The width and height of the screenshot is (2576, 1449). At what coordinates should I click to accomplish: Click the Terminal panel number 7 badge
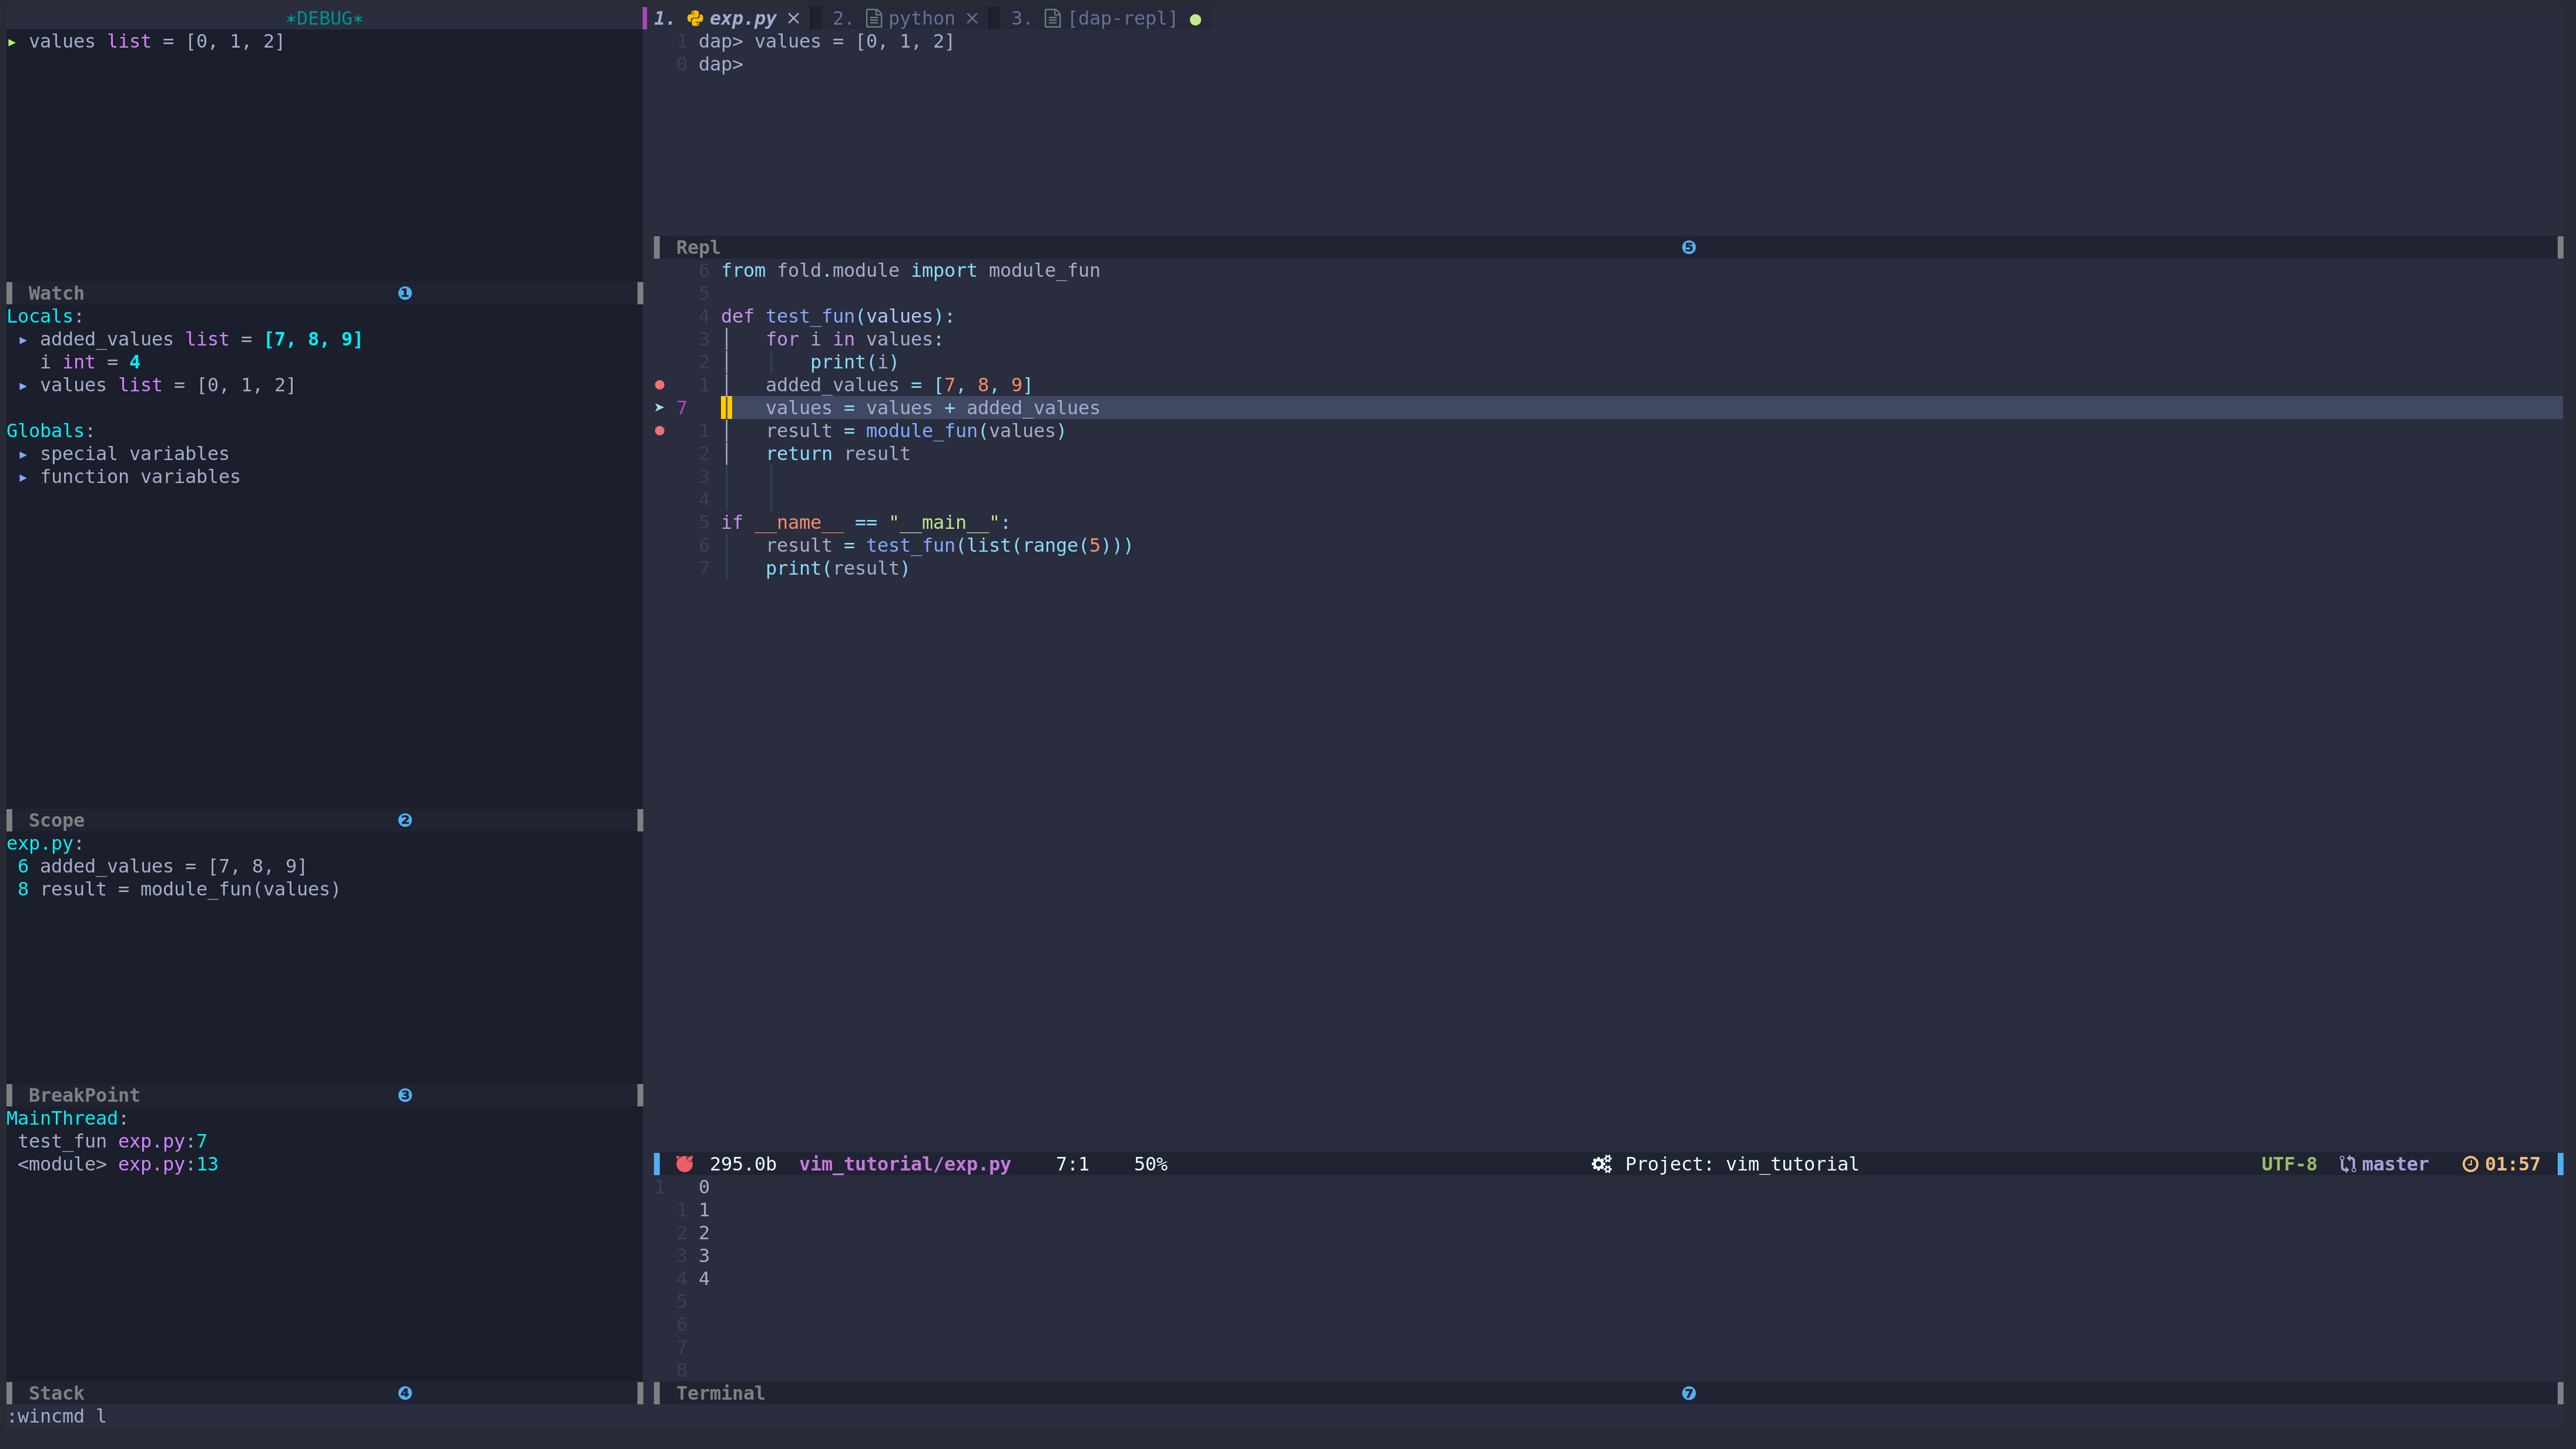pos(1689,1393)
